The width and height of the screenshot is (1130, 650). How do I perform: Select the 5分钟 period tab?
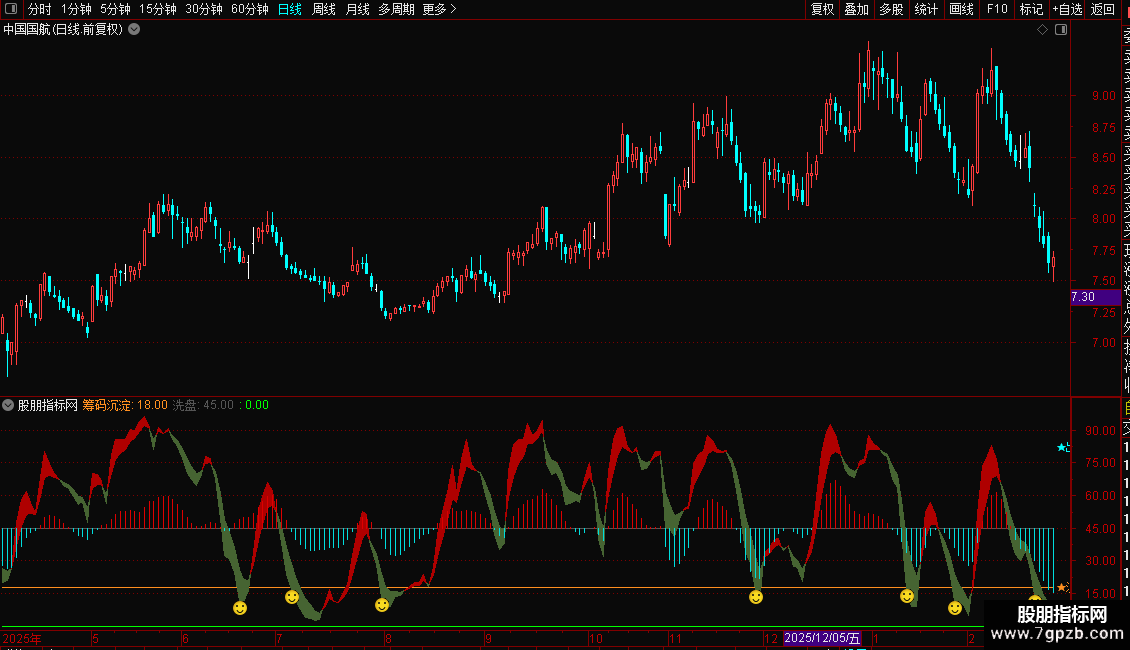[x=115, y=9]
